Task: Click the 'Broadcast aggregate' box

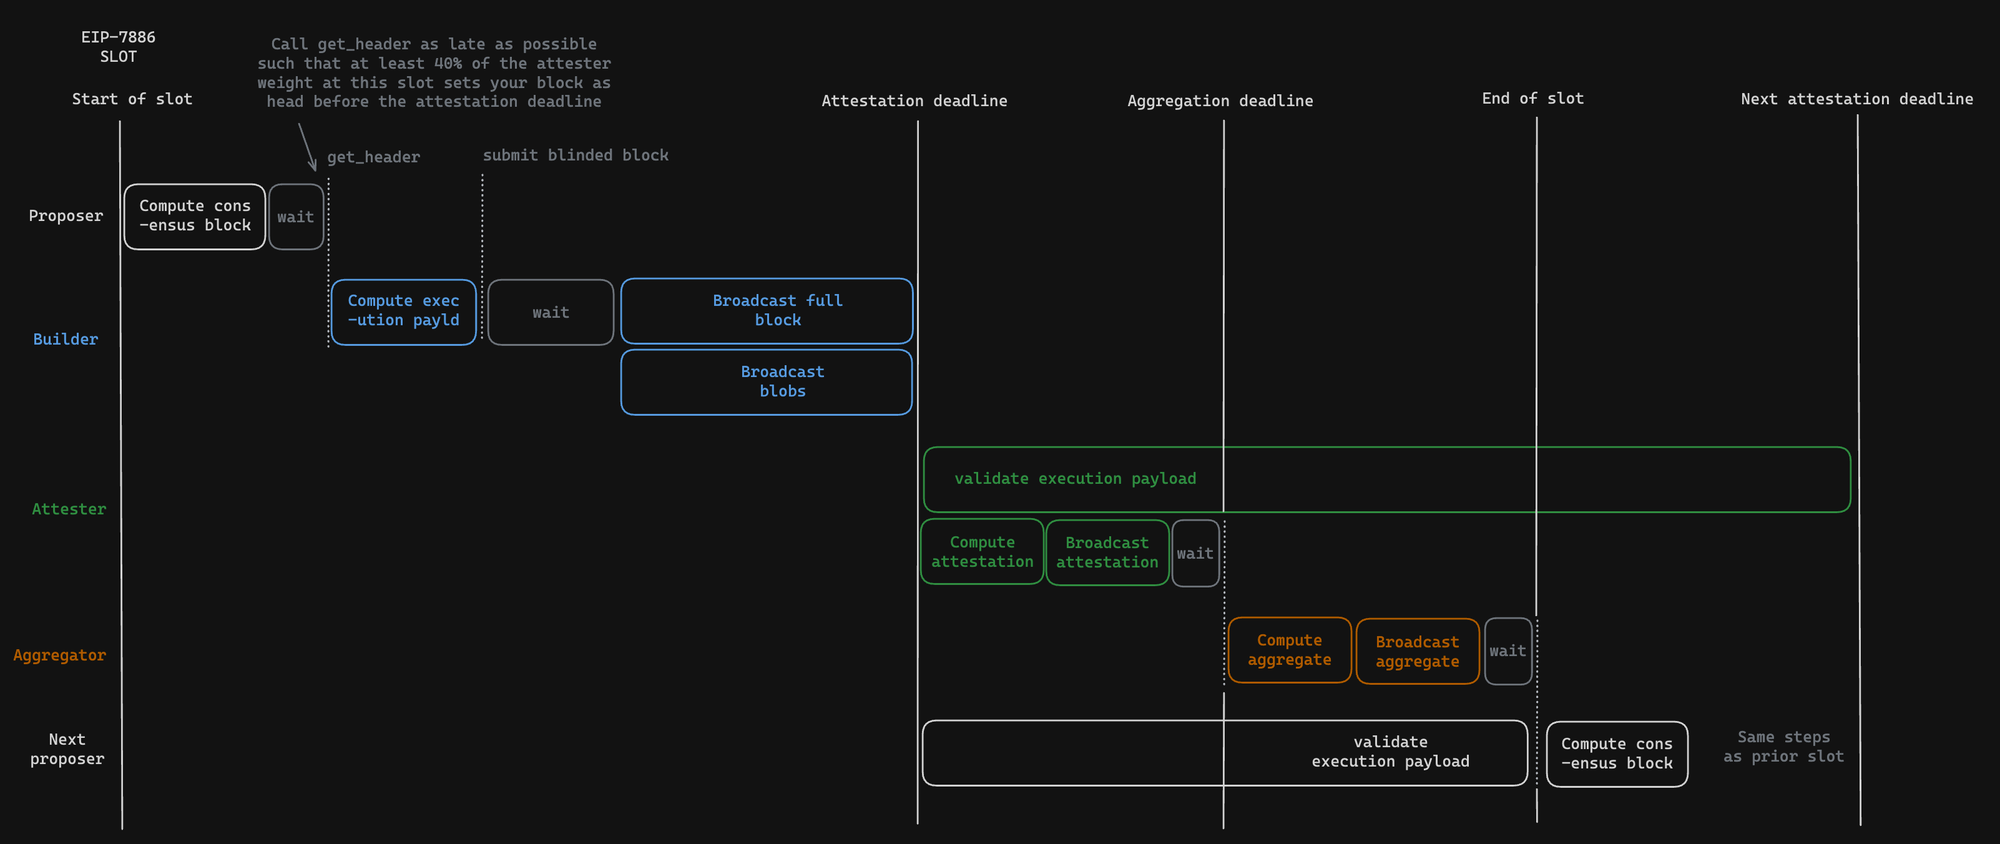Action: [x=1418, y=651]
